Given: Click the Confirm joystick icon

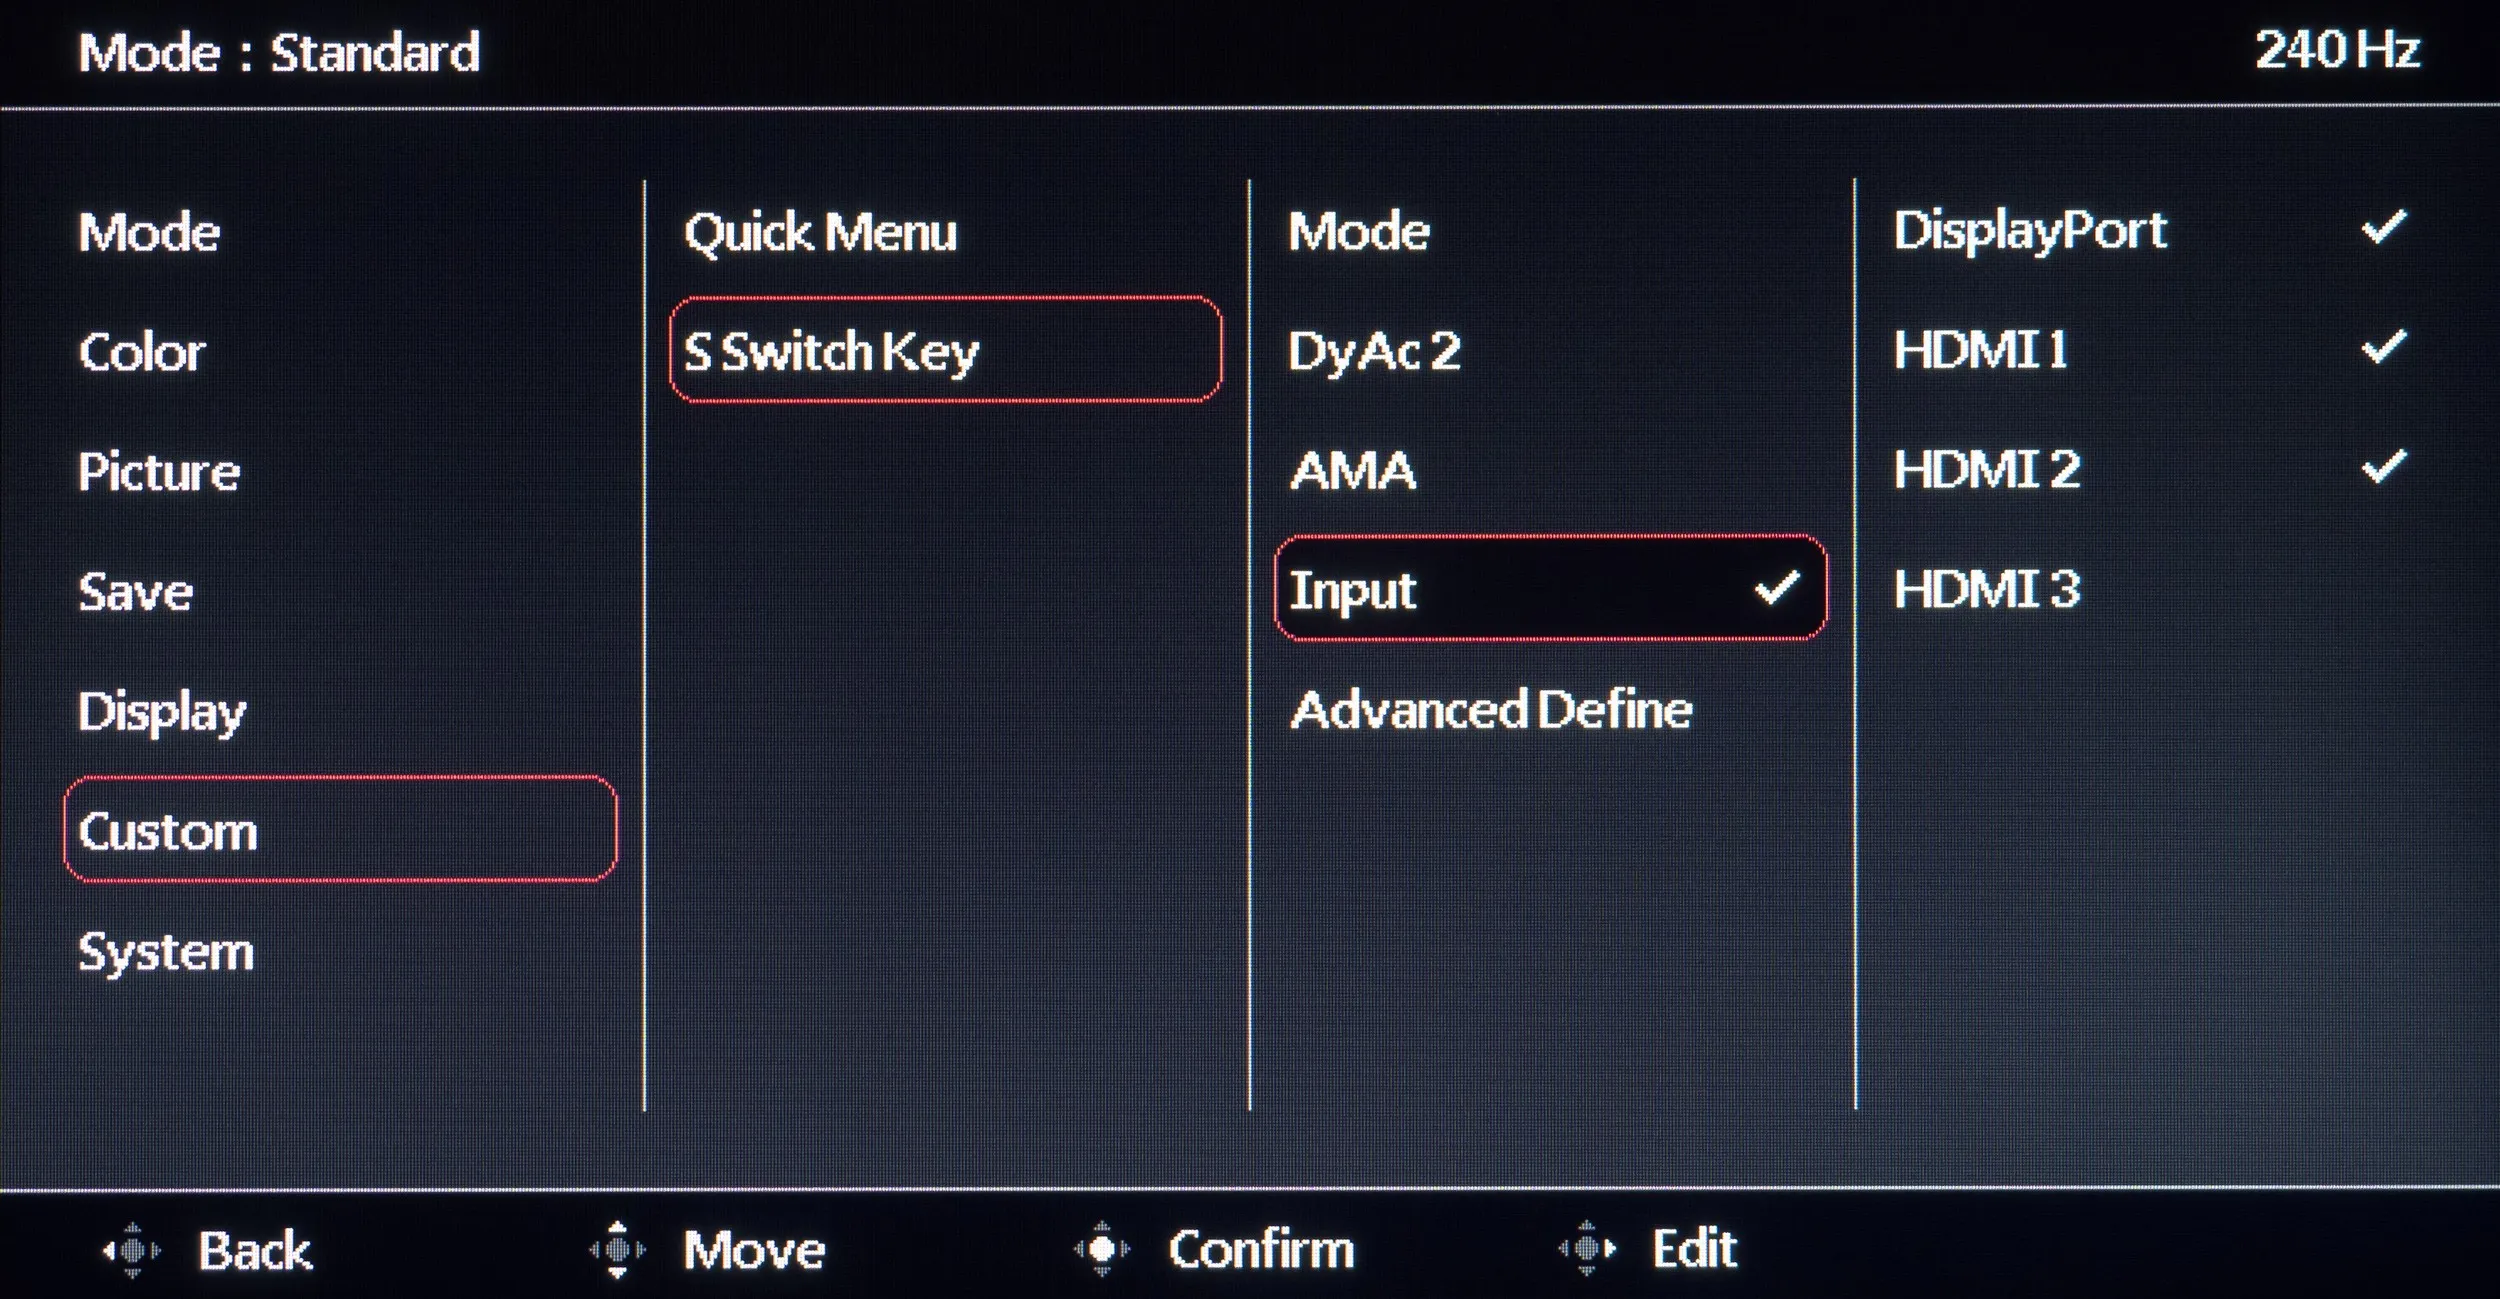Looking at the screenshot, I should point(1102,1249).
